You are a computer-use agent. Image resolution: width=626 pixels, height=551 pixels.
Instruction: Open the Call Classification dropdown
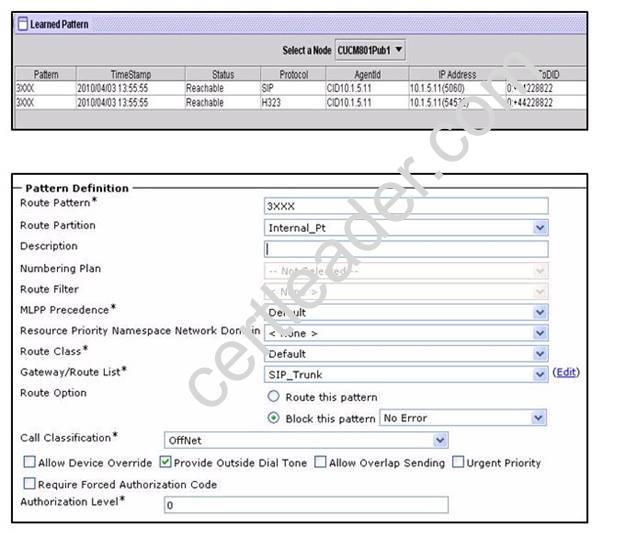tap(306, 440)
